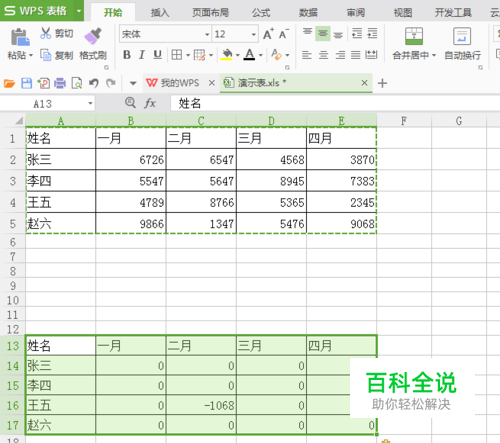Increase indent icon

tap(372, 33)
